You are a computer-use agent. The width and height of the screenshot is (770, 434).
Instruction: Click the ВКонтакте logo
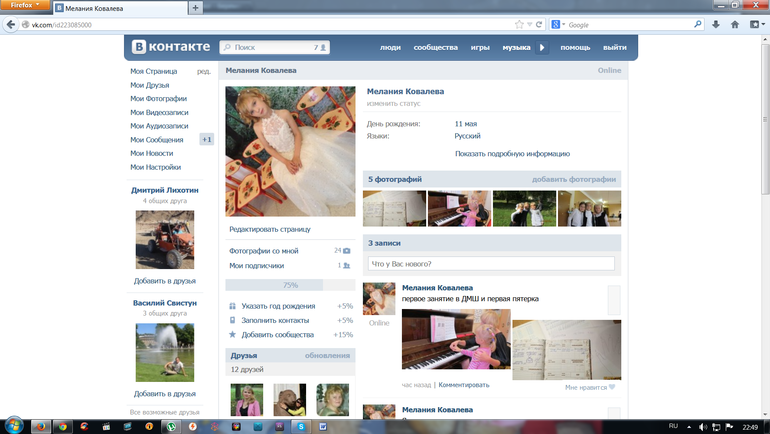(171, 47)
